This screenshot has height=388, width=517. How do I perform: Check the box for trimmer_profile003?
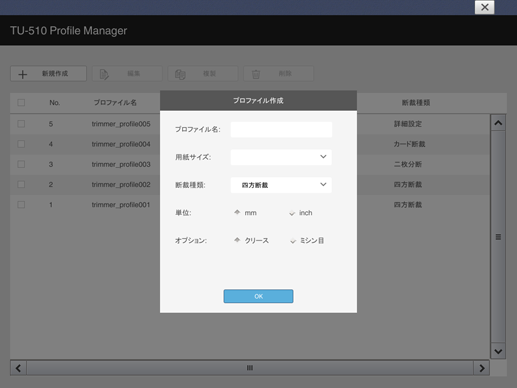coord(21,164)
